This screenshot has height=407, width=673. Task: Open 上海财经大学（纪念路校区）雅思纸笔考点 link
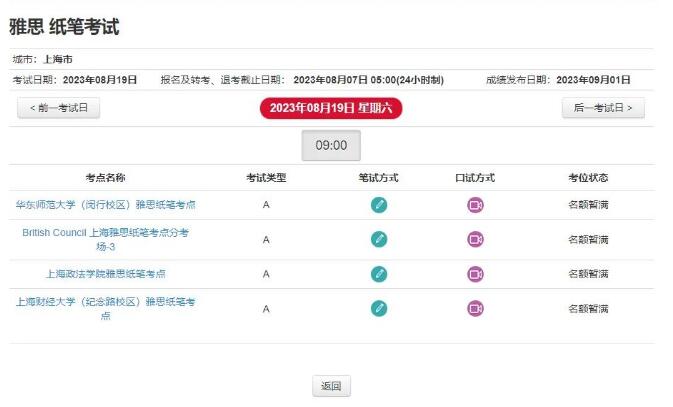[106, 309]
